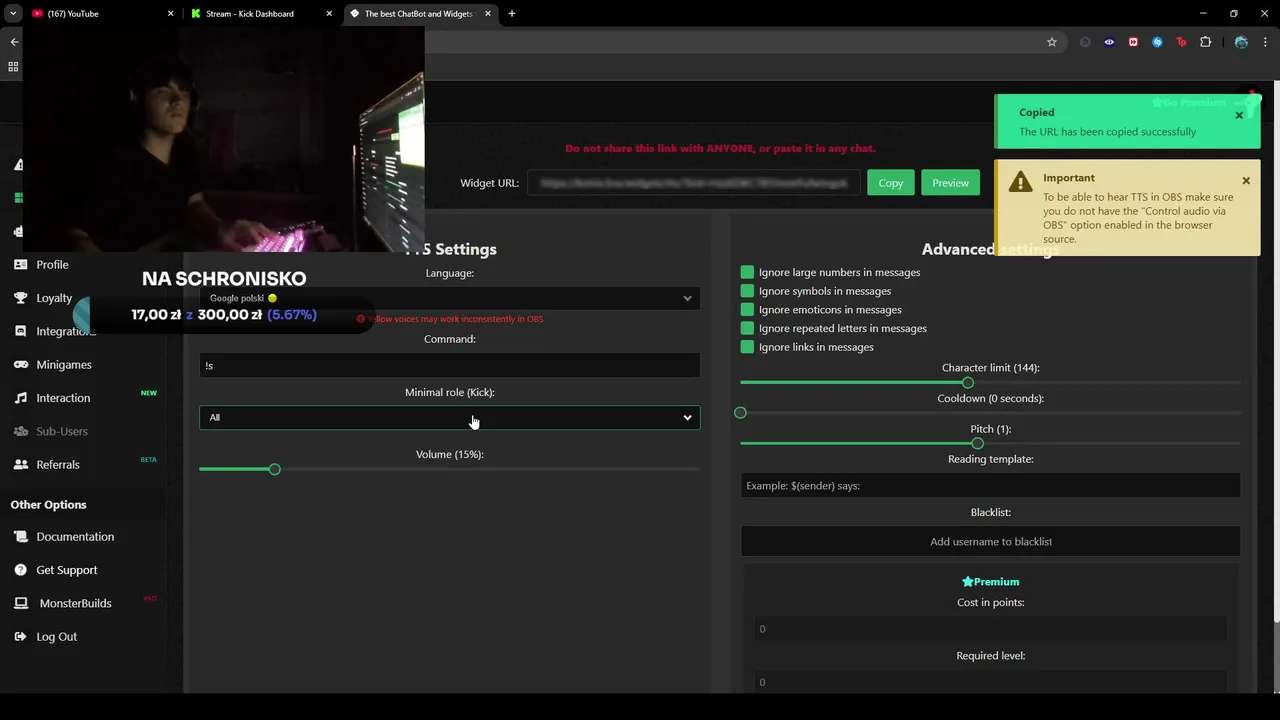The image size is (1280, 720).
Task: Open the Interaction music note icon
Action: [x=20, y=398]
